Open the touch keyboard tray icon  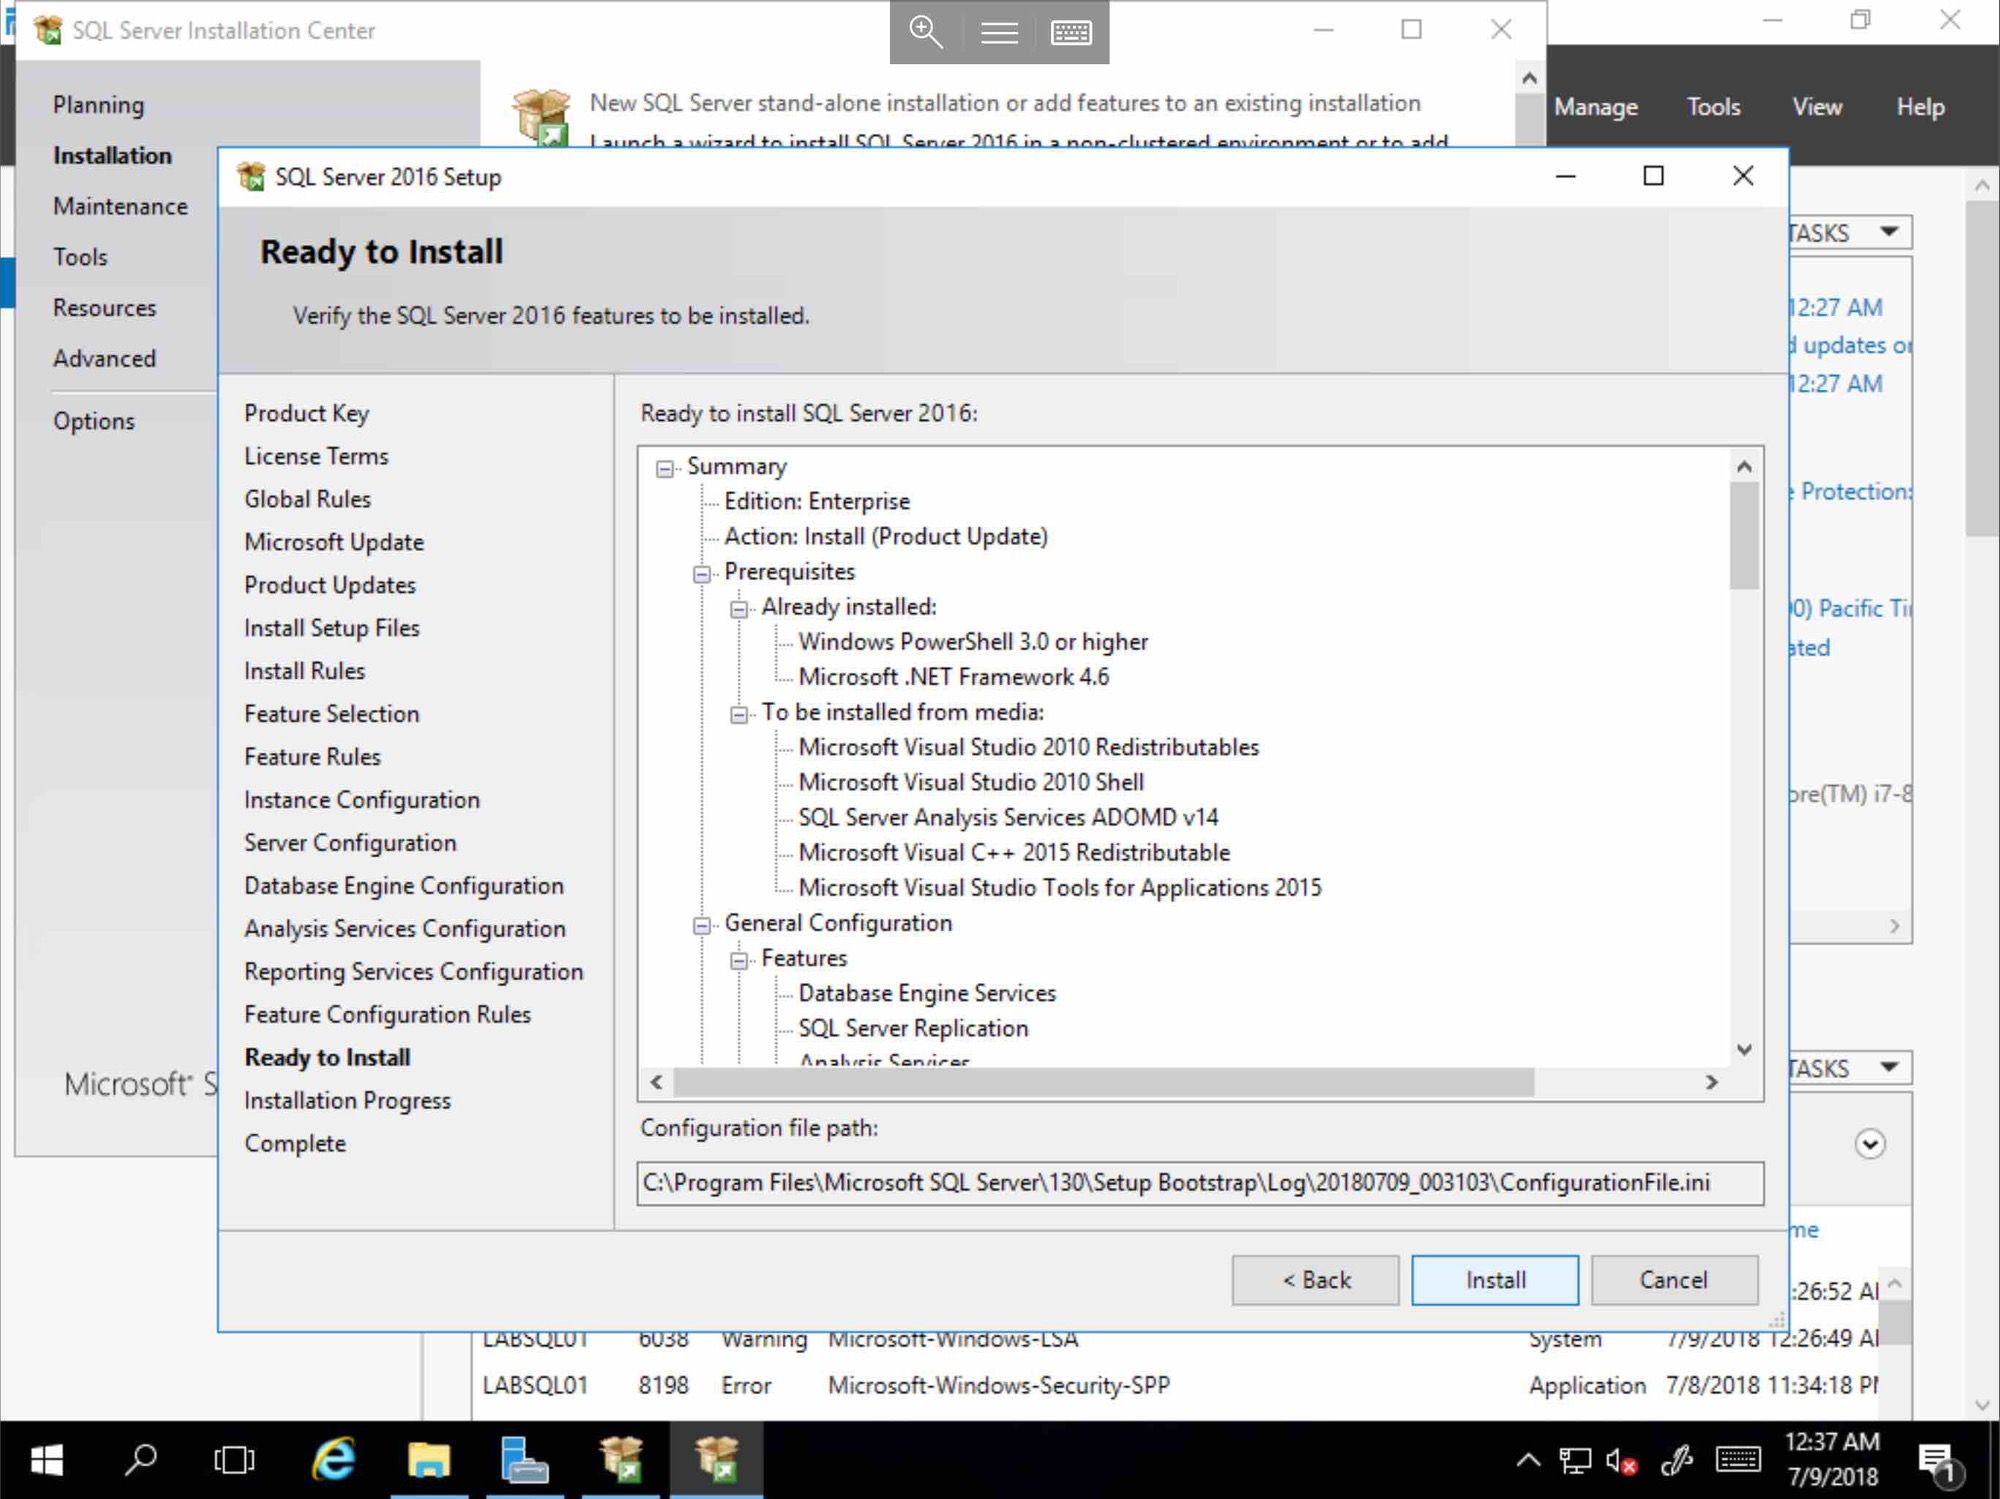point(1738,1460)
